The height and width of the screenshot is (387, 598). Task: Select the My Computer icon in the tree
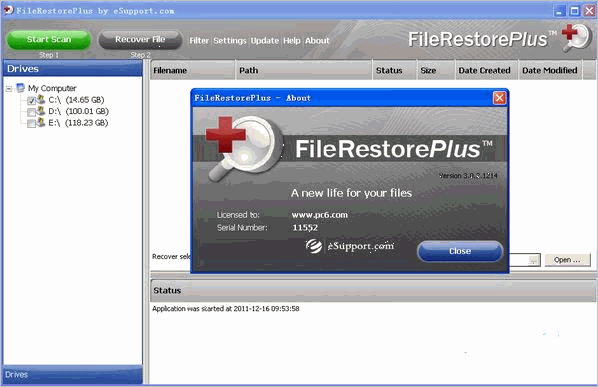click(x=20, y=88)
